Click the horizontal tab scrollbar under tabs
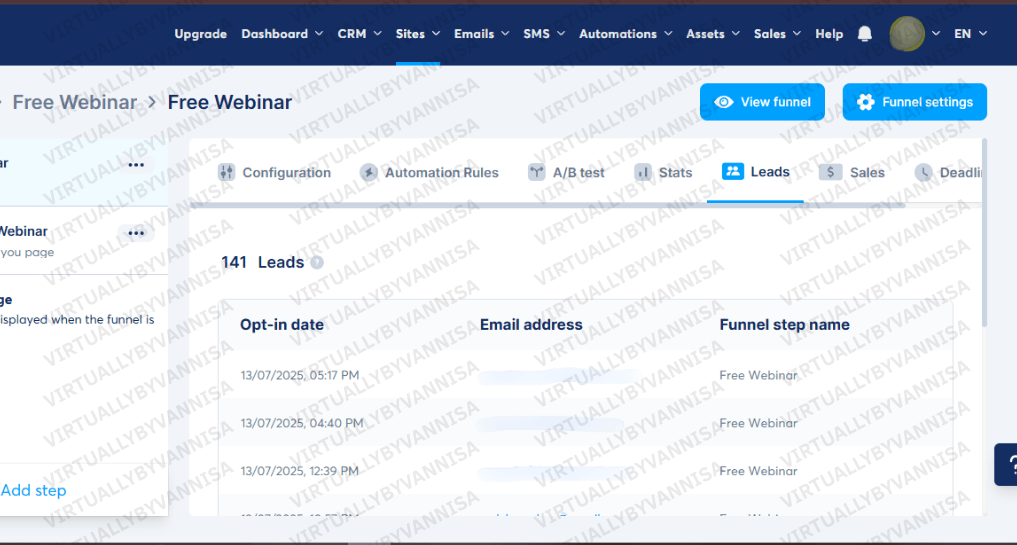The image size is (1017, 545). click(546, 205)
